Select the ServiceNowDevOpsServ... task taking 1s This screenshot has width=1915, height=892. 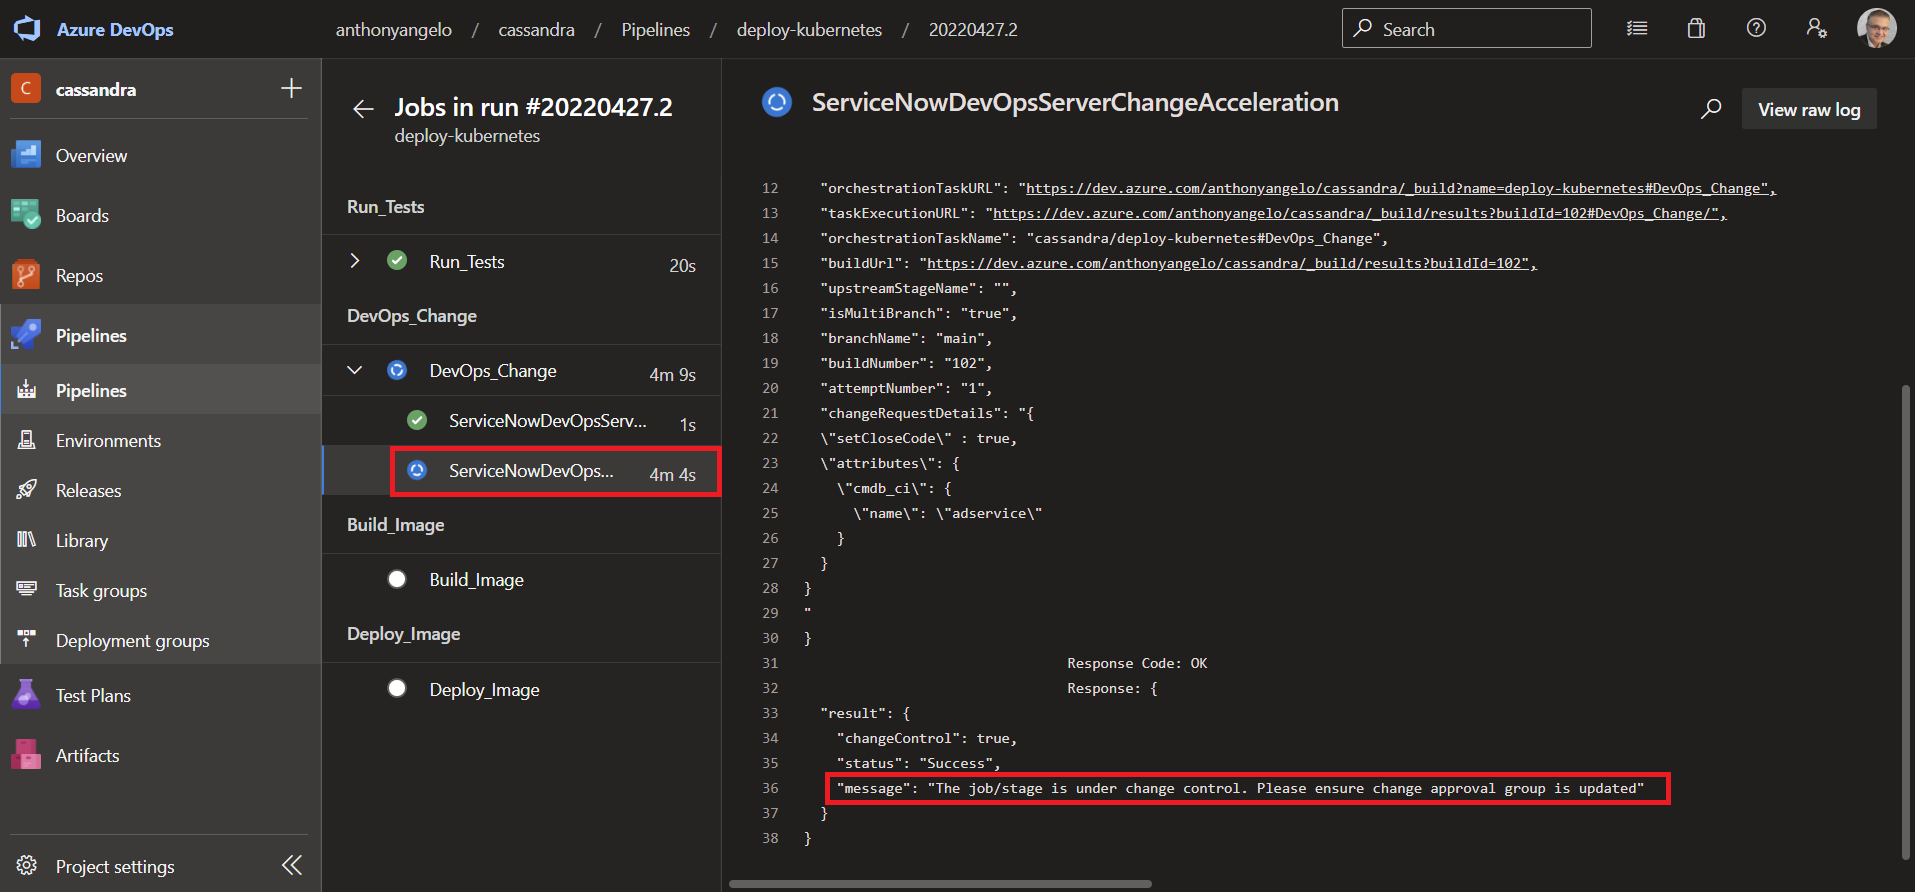tap(521, 421)
